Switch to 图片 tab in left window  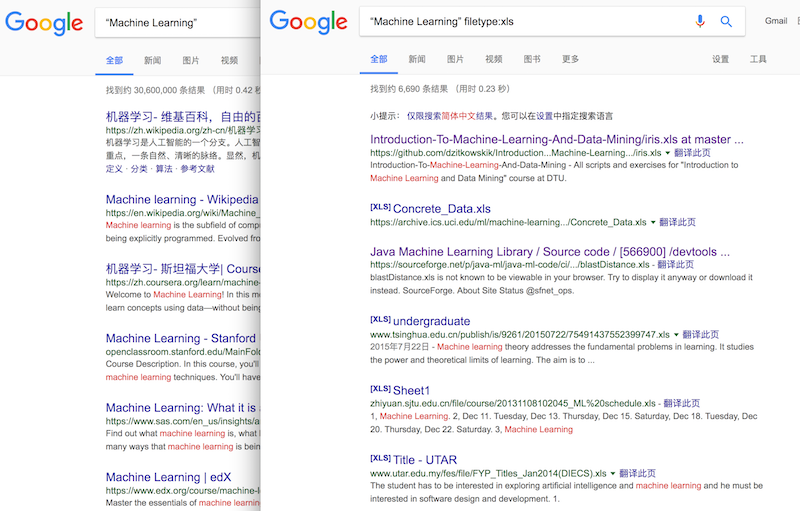(x=191, y=61)
